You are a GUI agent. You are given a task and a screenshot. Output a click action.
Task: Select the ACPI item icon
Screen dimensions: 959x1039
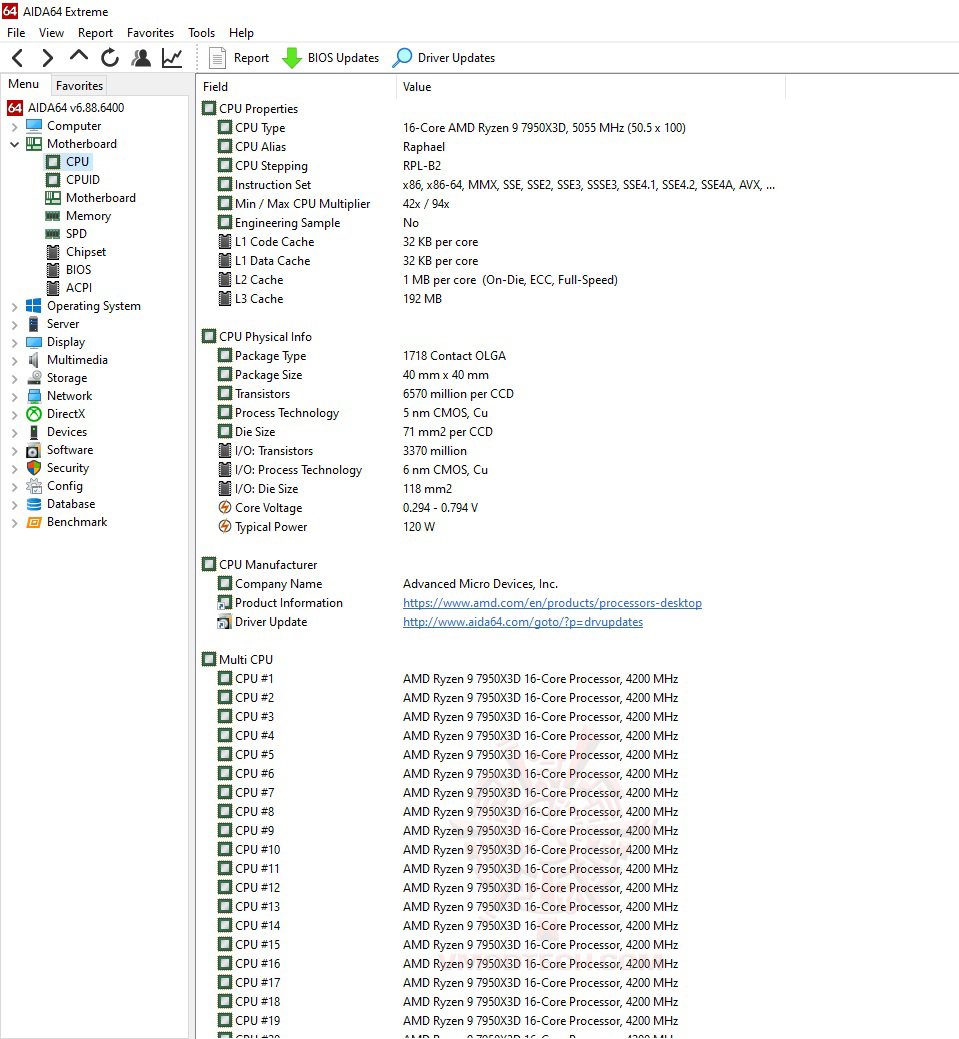(x=53, y=288)
